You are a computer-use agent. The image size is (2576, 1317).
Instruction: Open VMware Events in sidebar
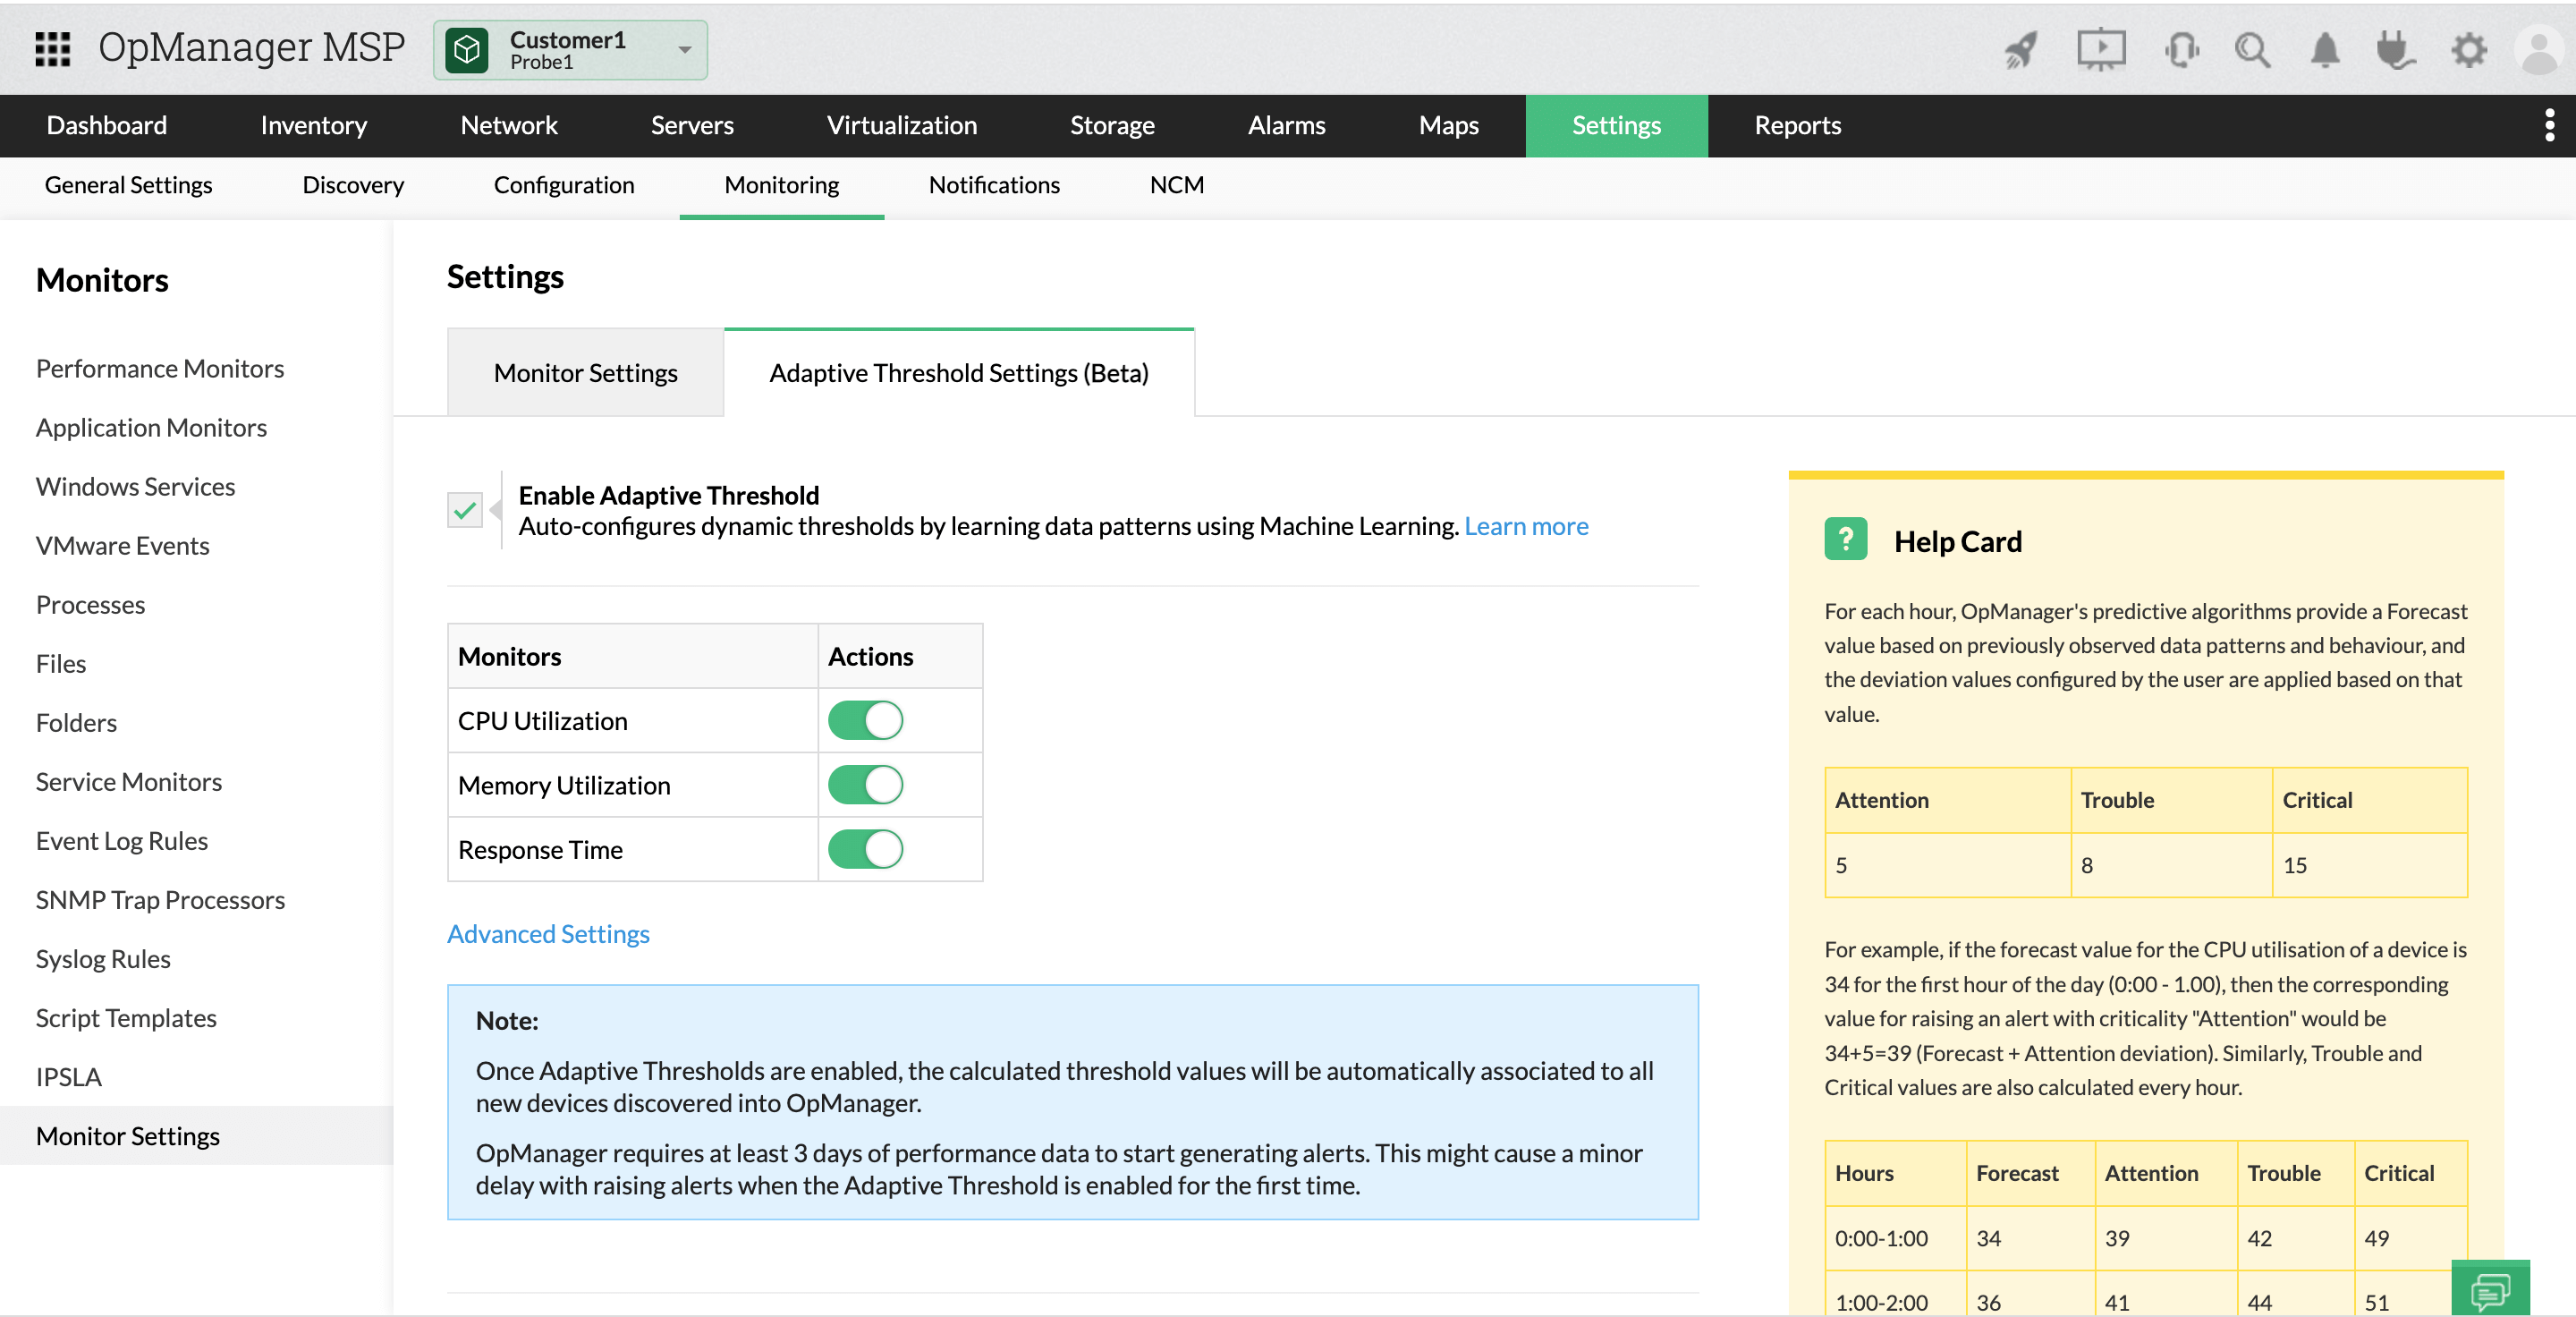122,545
